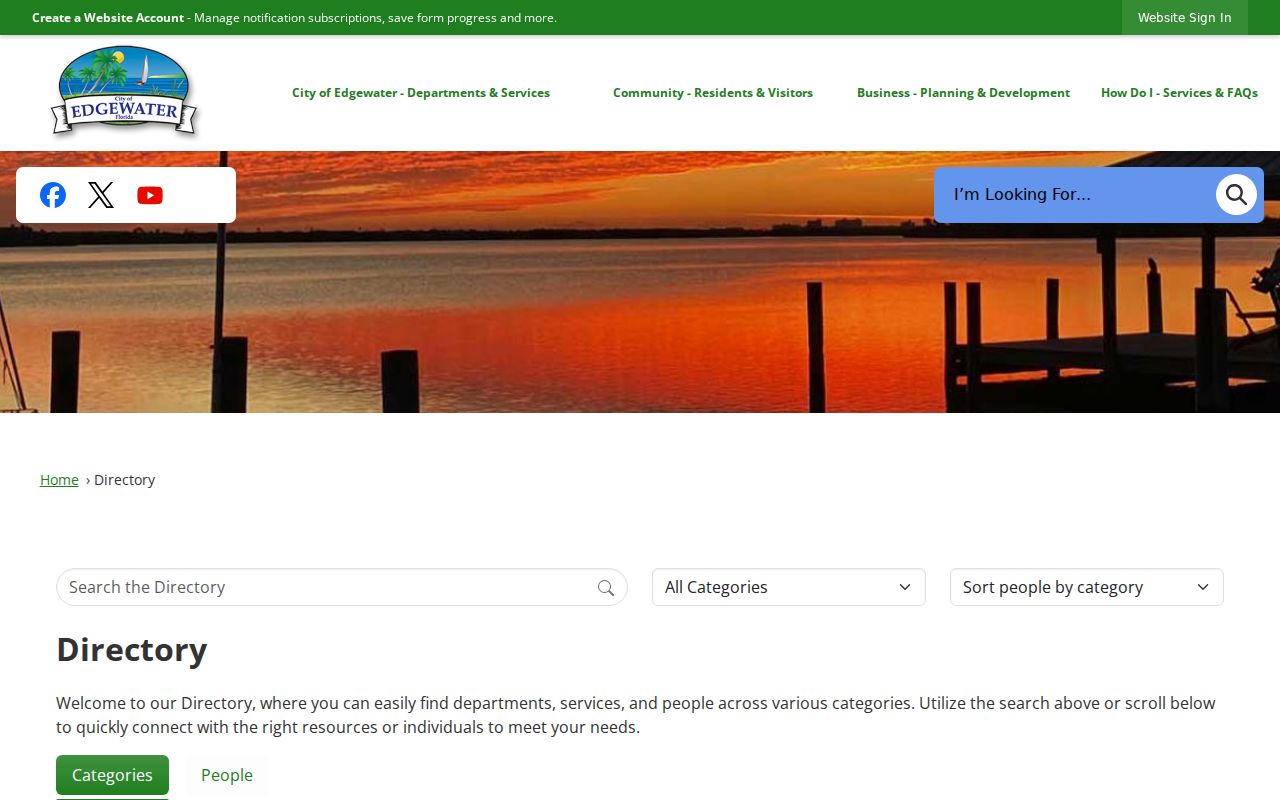The width and height of the screenshot is (1280, 800).
Task: Select the Categories tab
Action: pos(112,775)
